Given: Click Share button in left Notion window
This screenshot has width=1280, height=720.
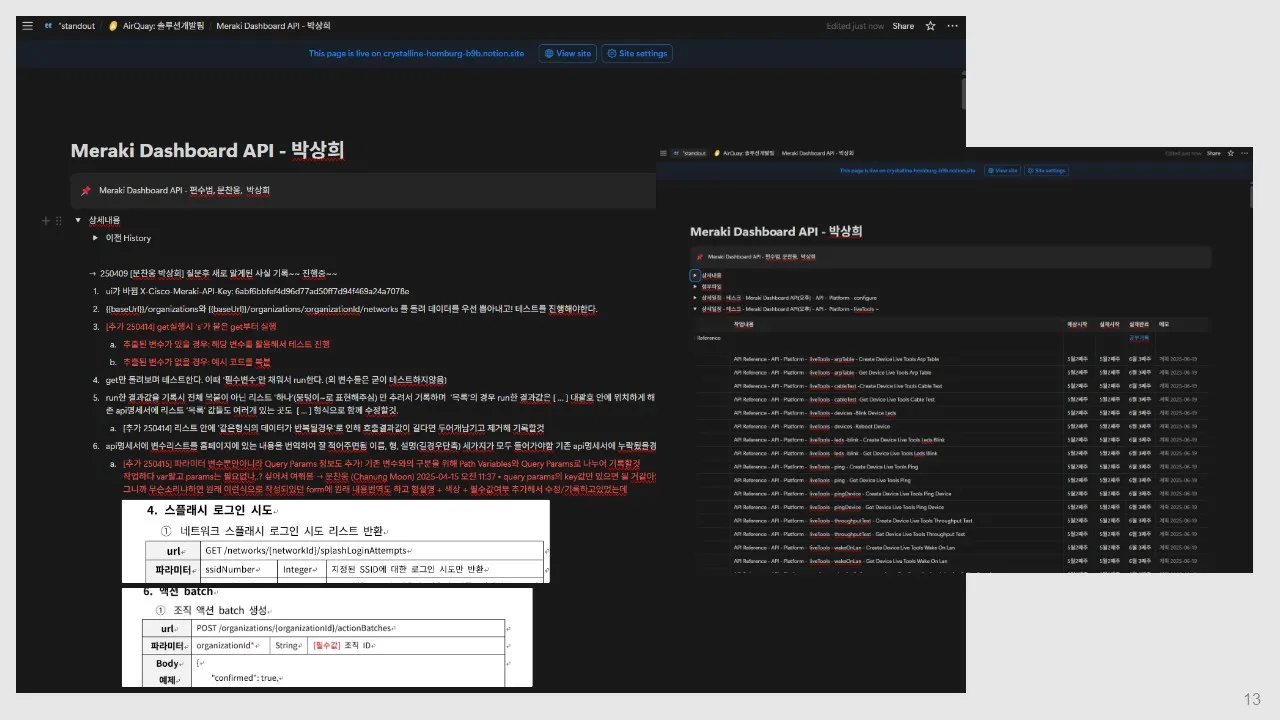Looking at the screenshot, I should (903, 26).
